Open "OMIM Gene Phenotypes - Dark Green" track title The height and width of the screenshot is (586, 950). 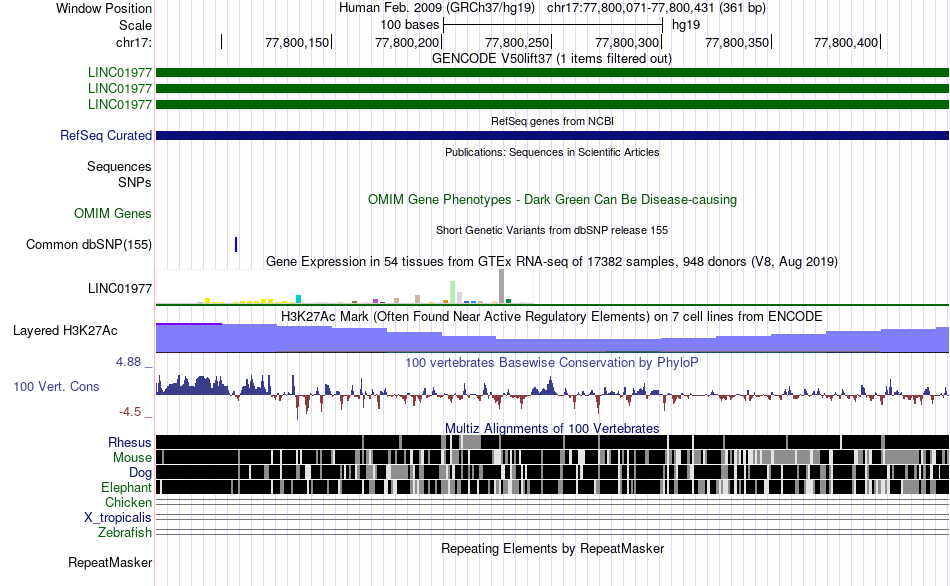pos(552,199)
